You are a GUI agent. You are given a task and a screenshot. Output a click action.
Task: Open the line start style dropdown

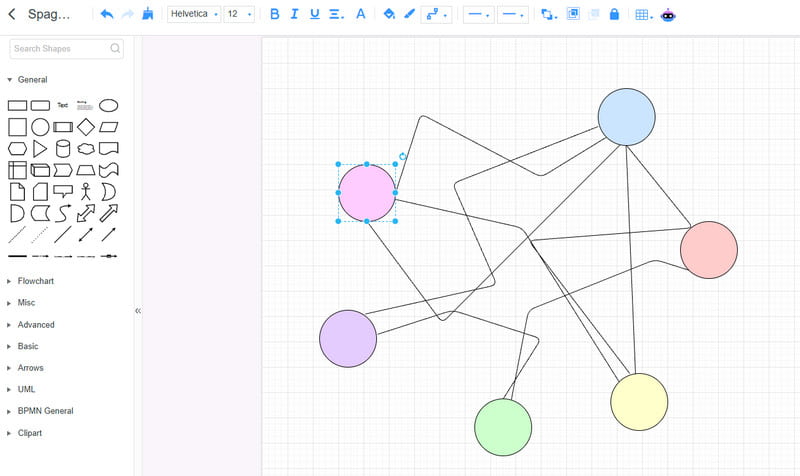[479, 15]
